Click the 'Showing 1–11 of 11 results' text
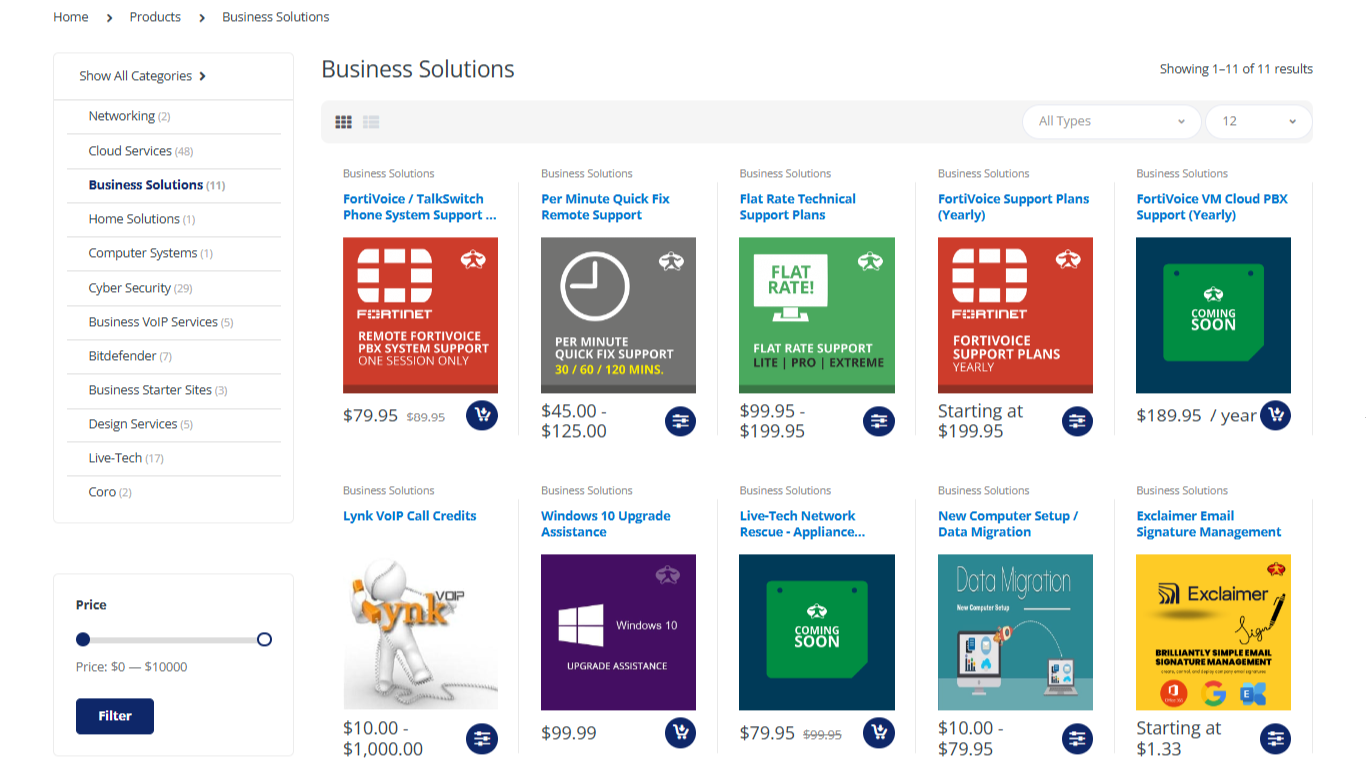This screenshot has width=1366, height=768. pos(1236,69)
